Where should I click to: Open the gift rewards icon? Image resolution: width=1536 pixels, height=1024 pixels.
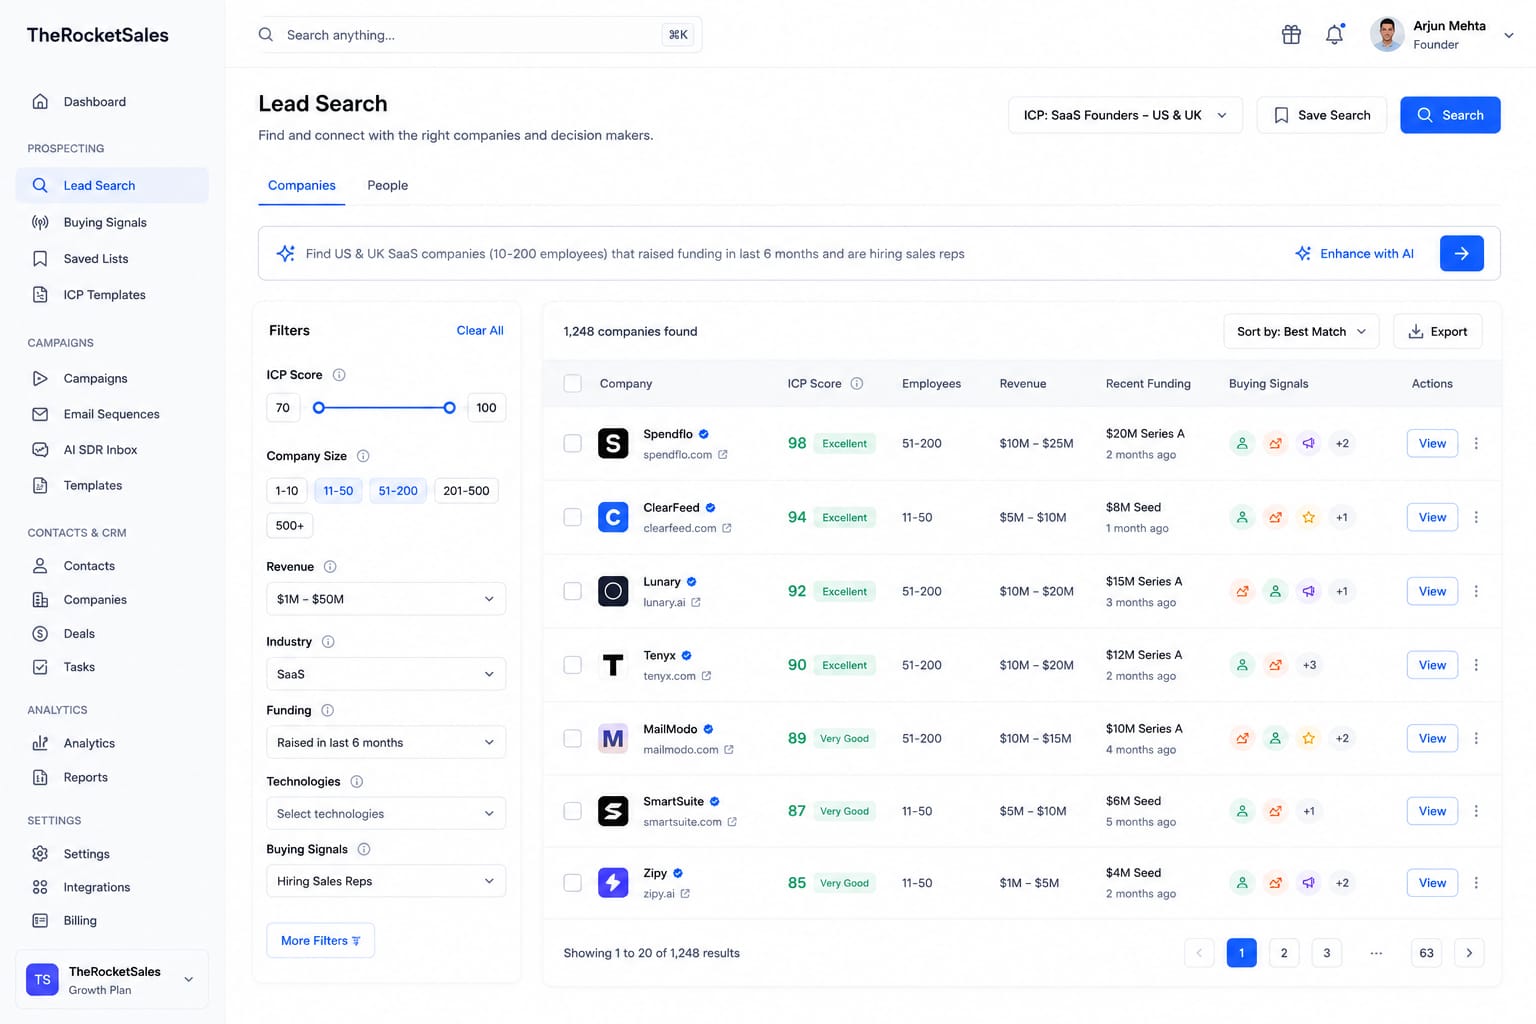[1291, 35]
